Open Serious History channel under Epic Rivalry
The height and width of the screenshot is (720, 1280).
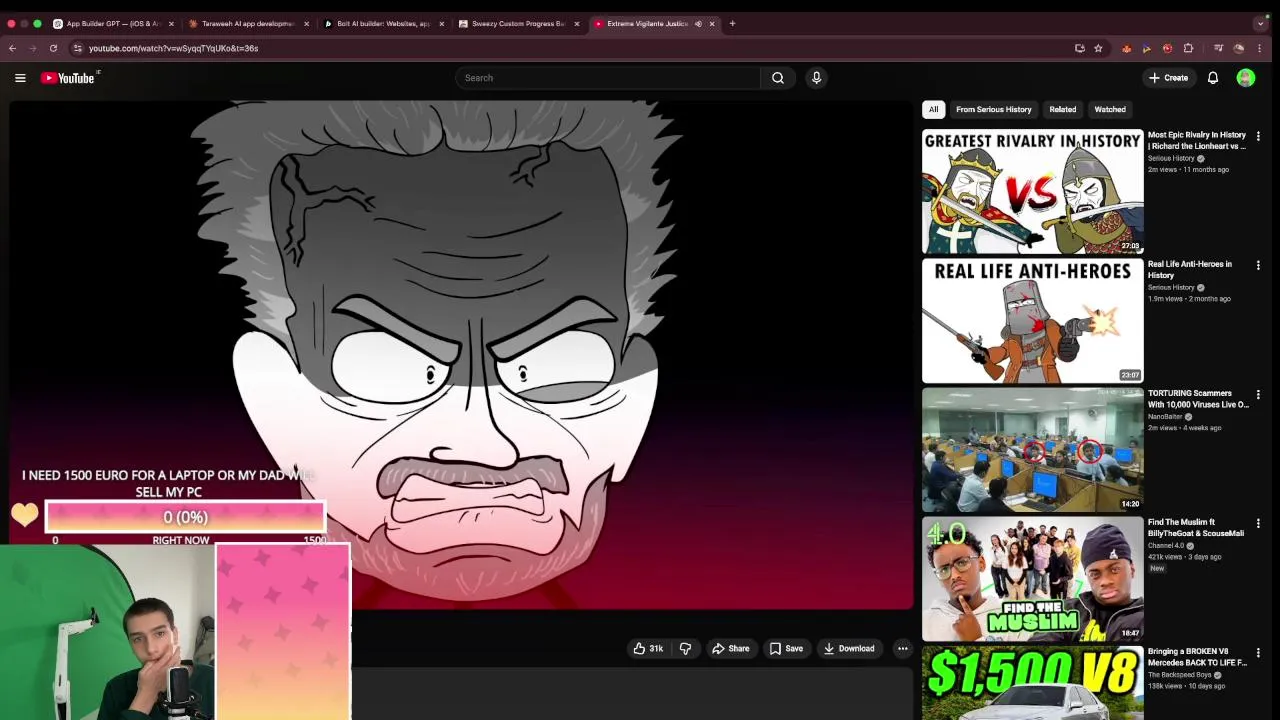pyautogui.click(x=1171, y=158)
